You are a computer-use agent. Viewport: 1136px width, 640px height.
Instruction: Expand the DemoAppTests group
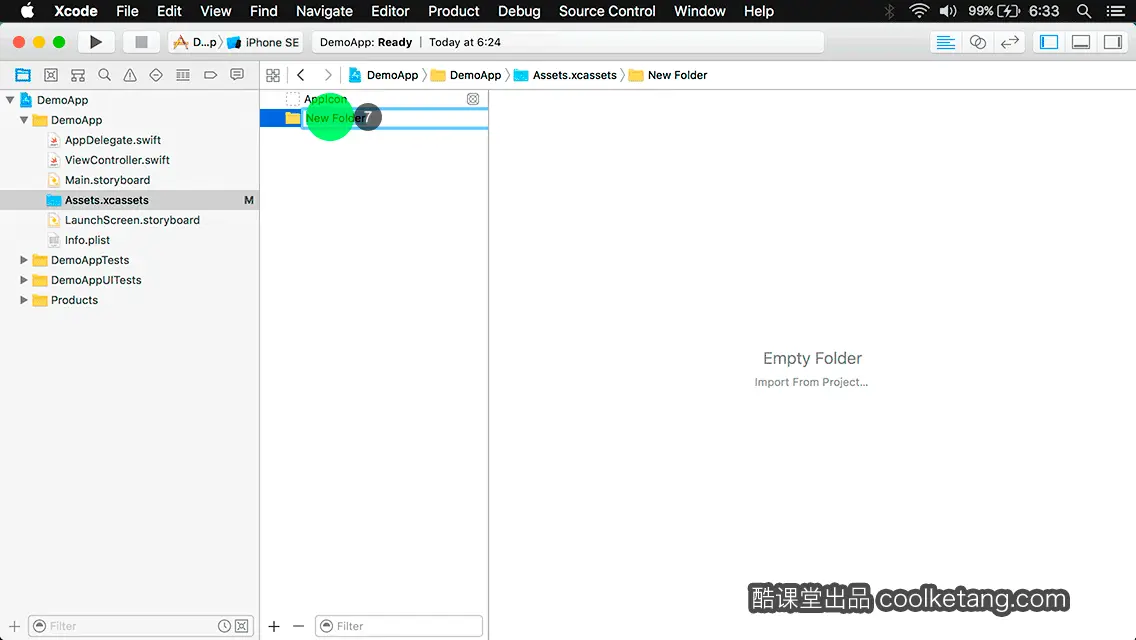(24, 260)
